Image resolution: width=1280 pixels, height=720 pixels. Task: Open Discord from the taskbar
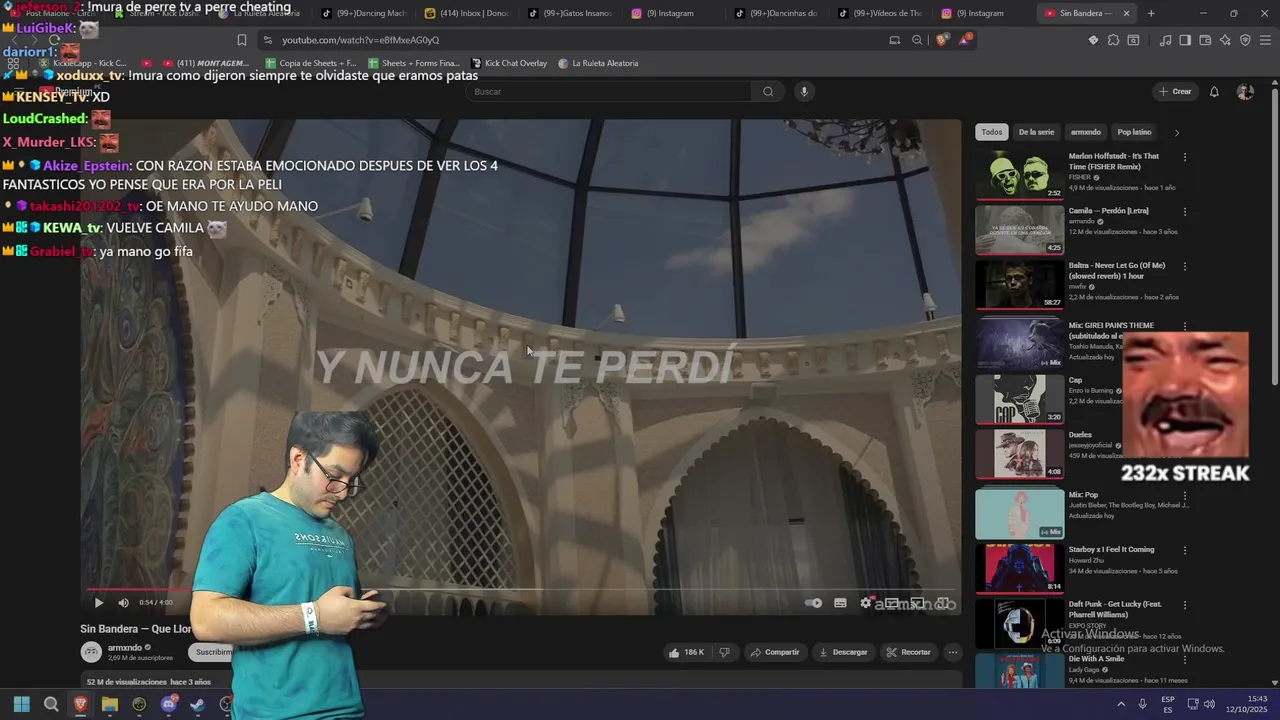(x=168, y=704)
